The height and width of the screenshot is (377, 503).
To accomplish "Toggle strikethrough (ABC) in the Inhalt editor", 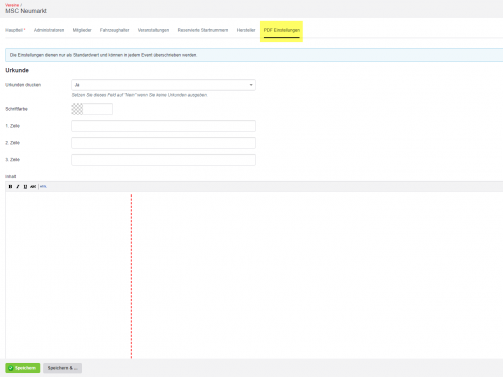I will point(33,187).
